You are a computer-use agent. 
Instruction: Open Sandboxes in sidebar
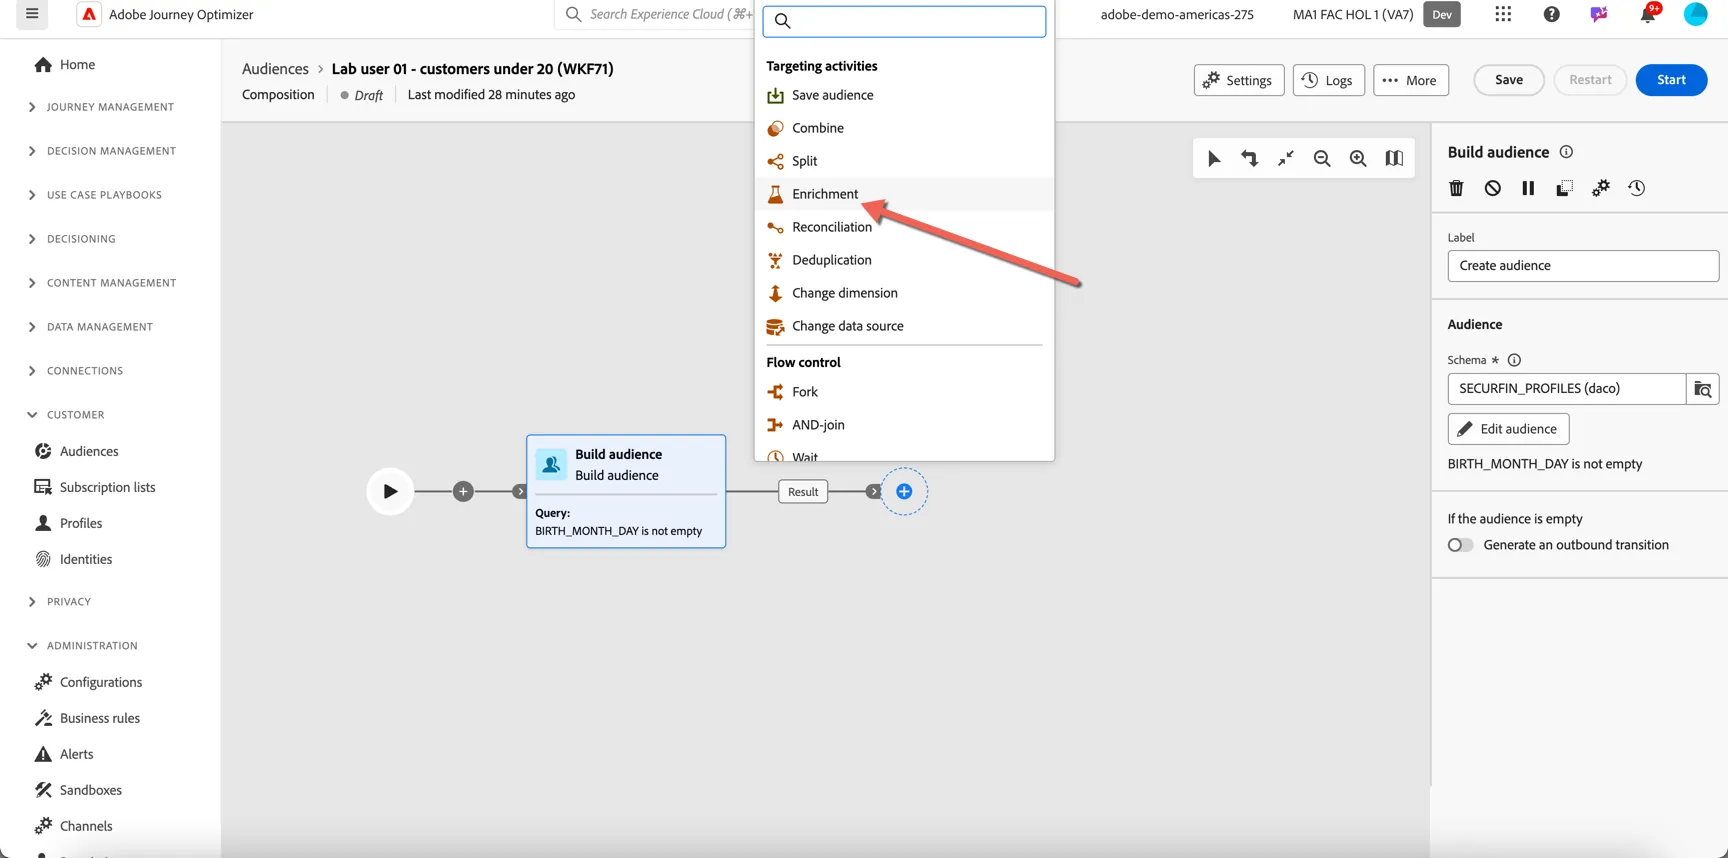coord(90,790)
